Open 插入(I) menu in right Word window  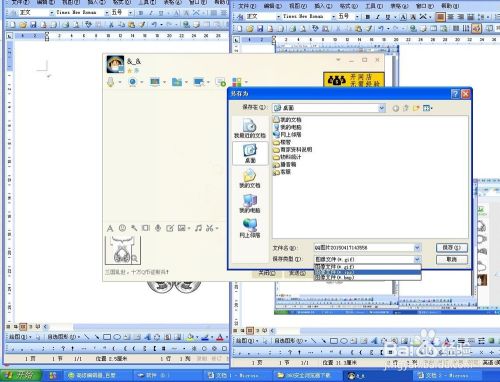323,6
